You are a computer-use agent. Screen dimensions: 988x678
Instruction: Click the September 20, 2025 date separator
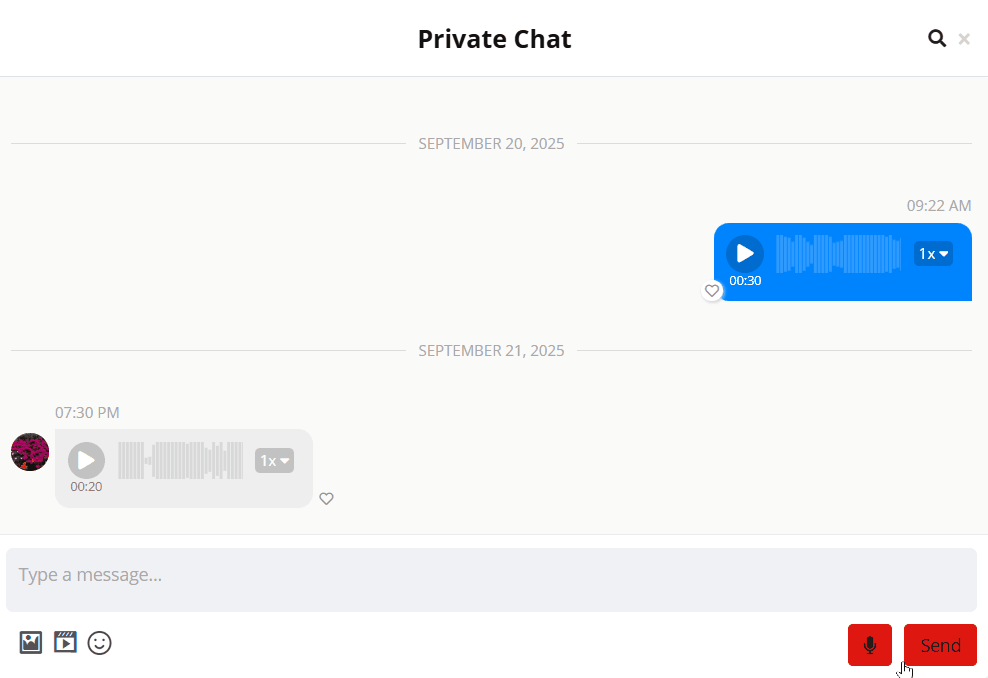(x=491, y=144)
